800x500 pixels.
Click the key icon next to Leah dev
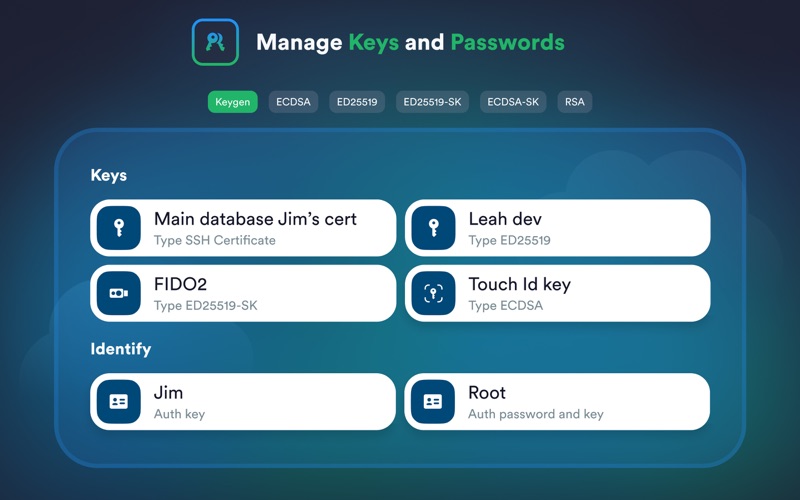pyautogui.click(x=433, y=228)
